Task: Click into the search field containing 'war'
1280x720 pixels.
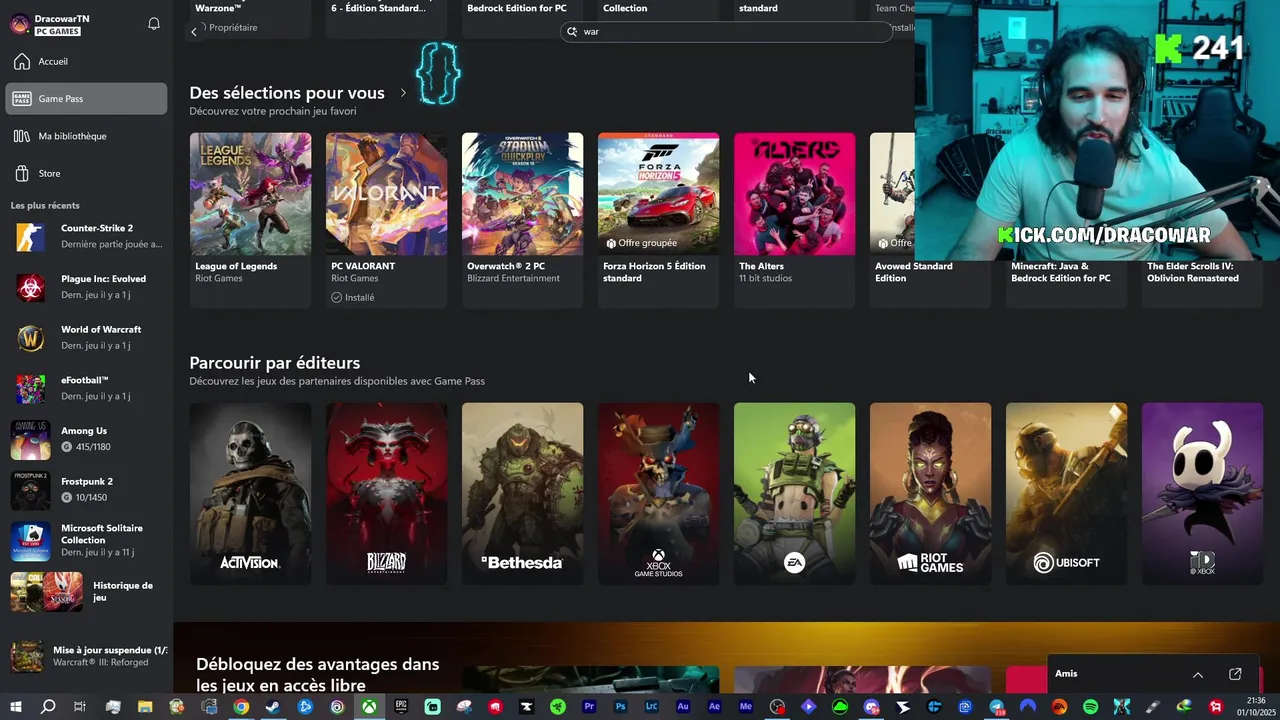Action: pyautogui.click(x=727, y=32)
